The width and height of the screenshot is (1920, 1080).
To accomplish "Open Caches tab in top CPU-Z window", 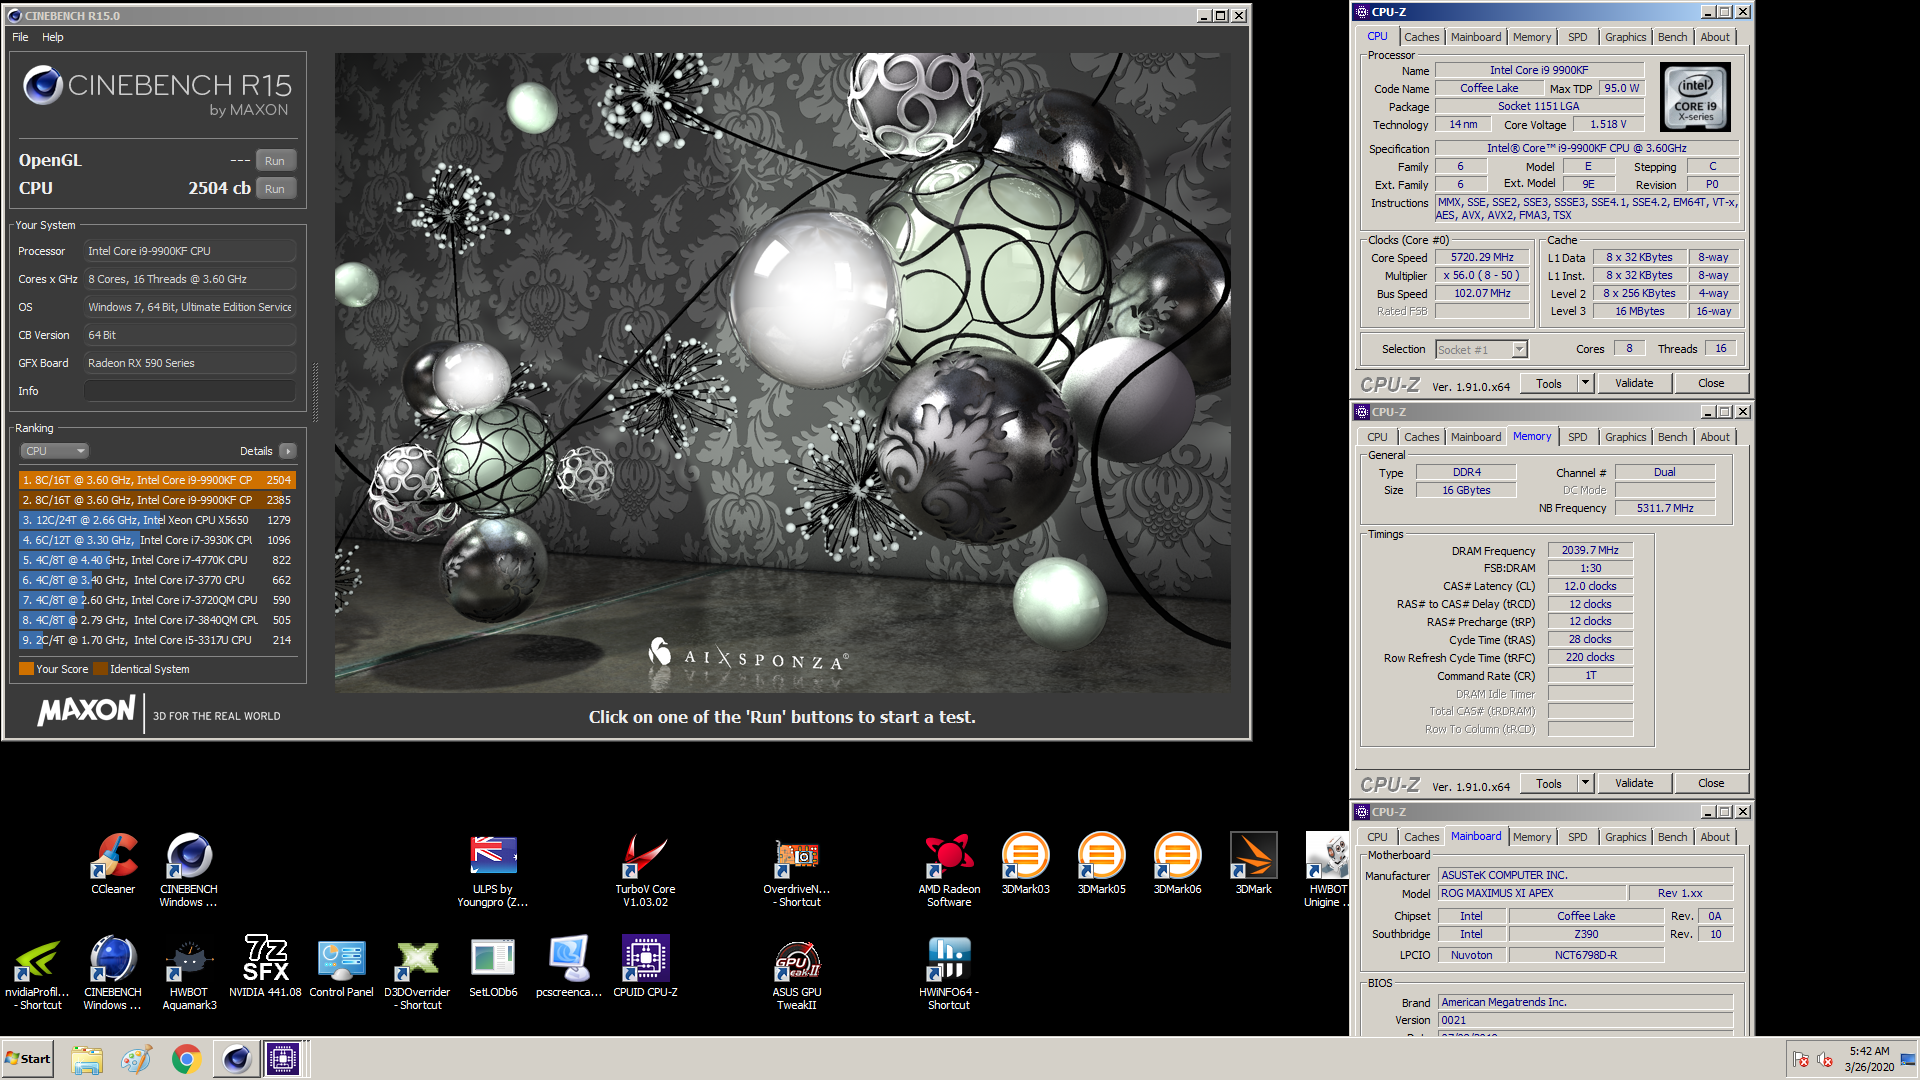I will click(x=1421, y=37).
